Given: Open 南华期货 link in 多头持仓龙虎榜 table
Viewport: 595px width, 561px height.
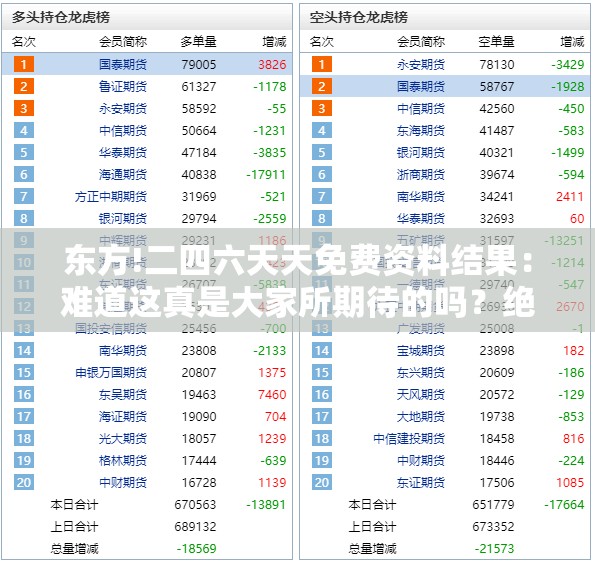Looking at the screenshot, I should coord(123,350).
